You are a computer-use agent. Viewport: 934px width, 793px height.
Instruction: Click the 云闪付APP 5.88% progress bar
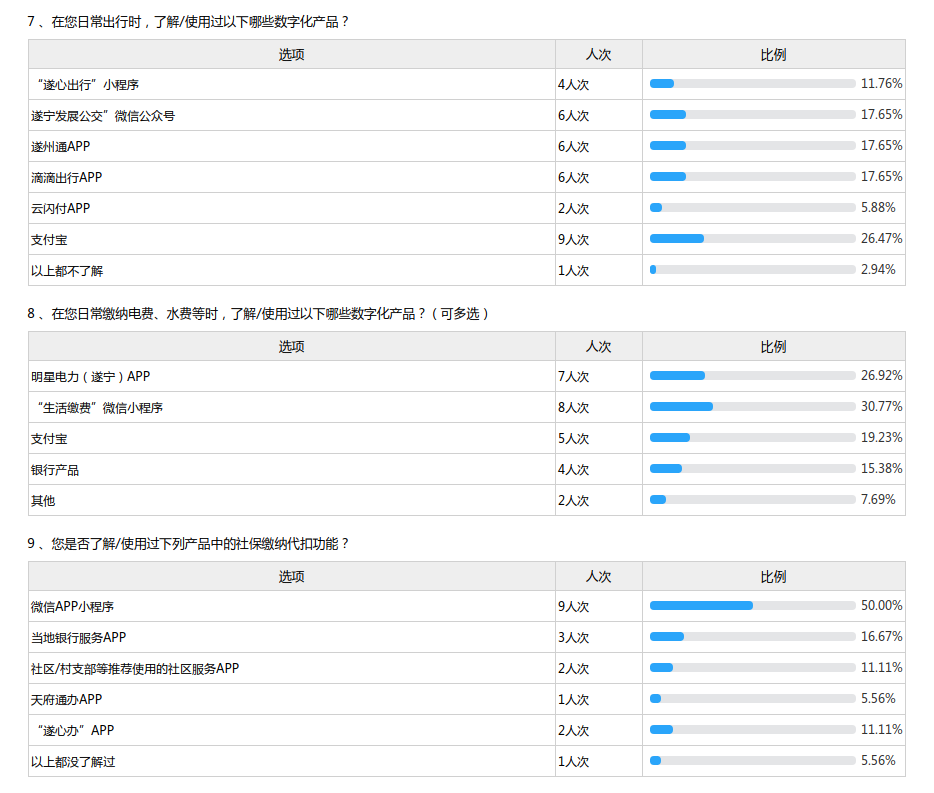point(752,208)
